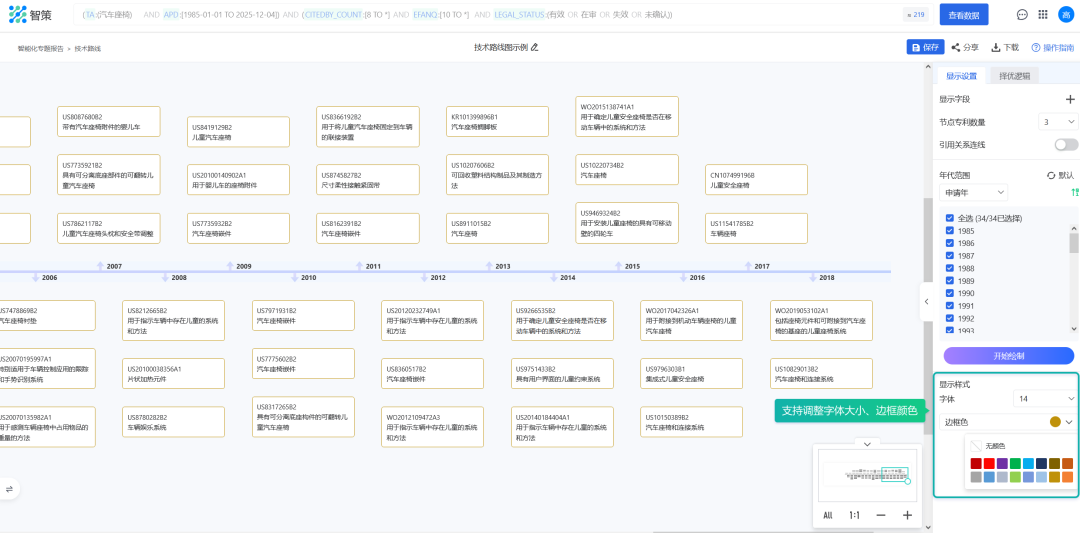Click the 智策 logo icon
This screenshot has height=533, width=1080.
17,14
